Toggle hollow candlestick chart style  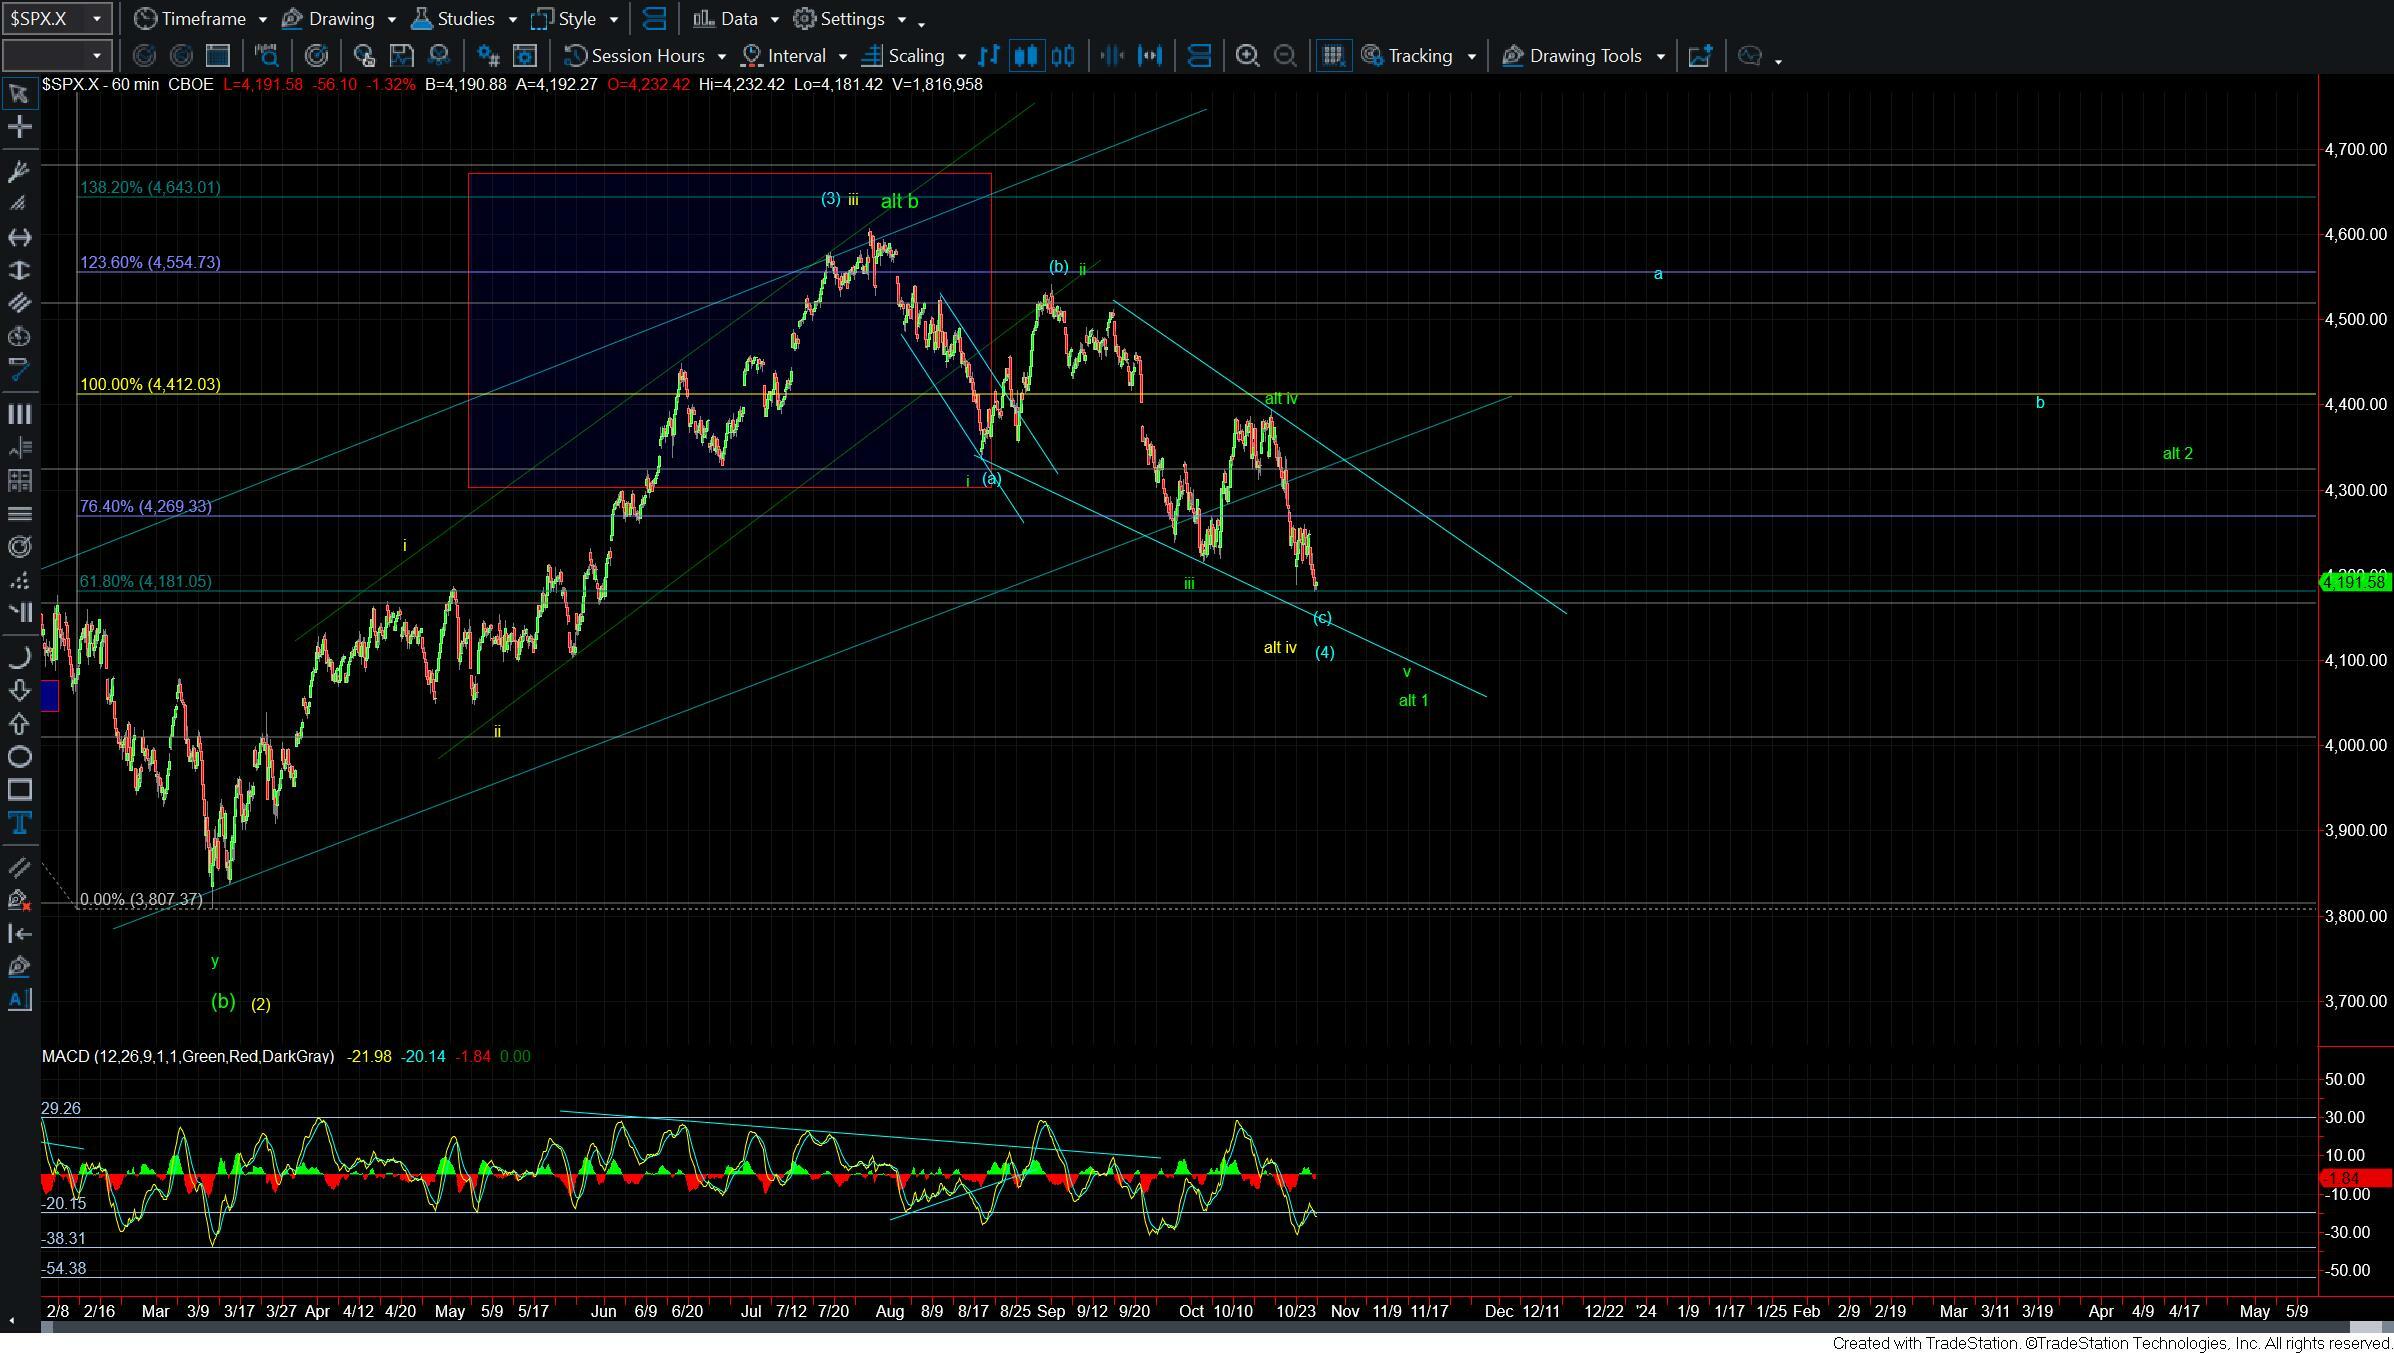[x=1063, y=56]
